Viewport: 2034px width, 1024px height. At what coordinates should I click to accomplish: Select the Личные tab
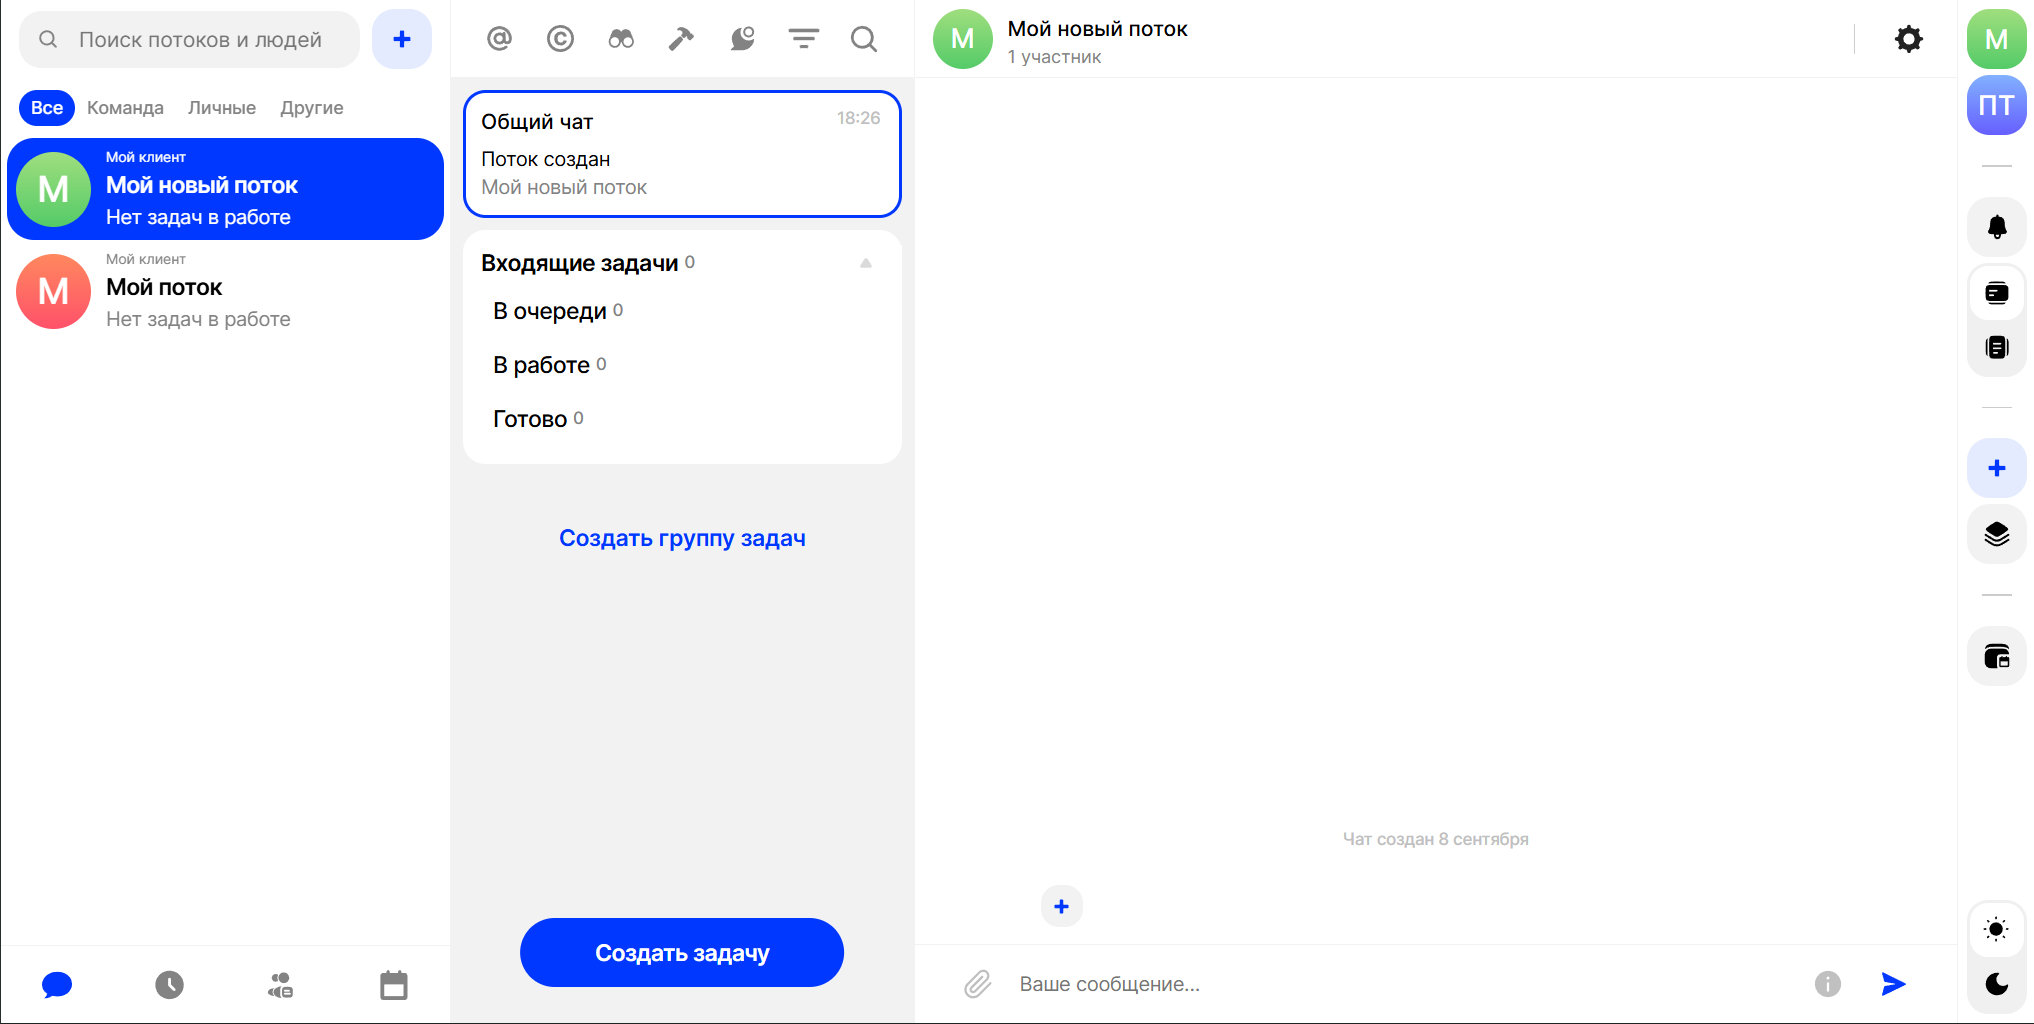(x=222, y=108)
